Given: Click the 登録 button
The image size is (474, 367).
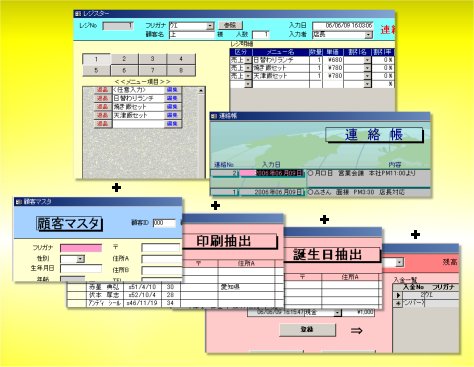Looking at the screenshot, I should coord(307,329).
